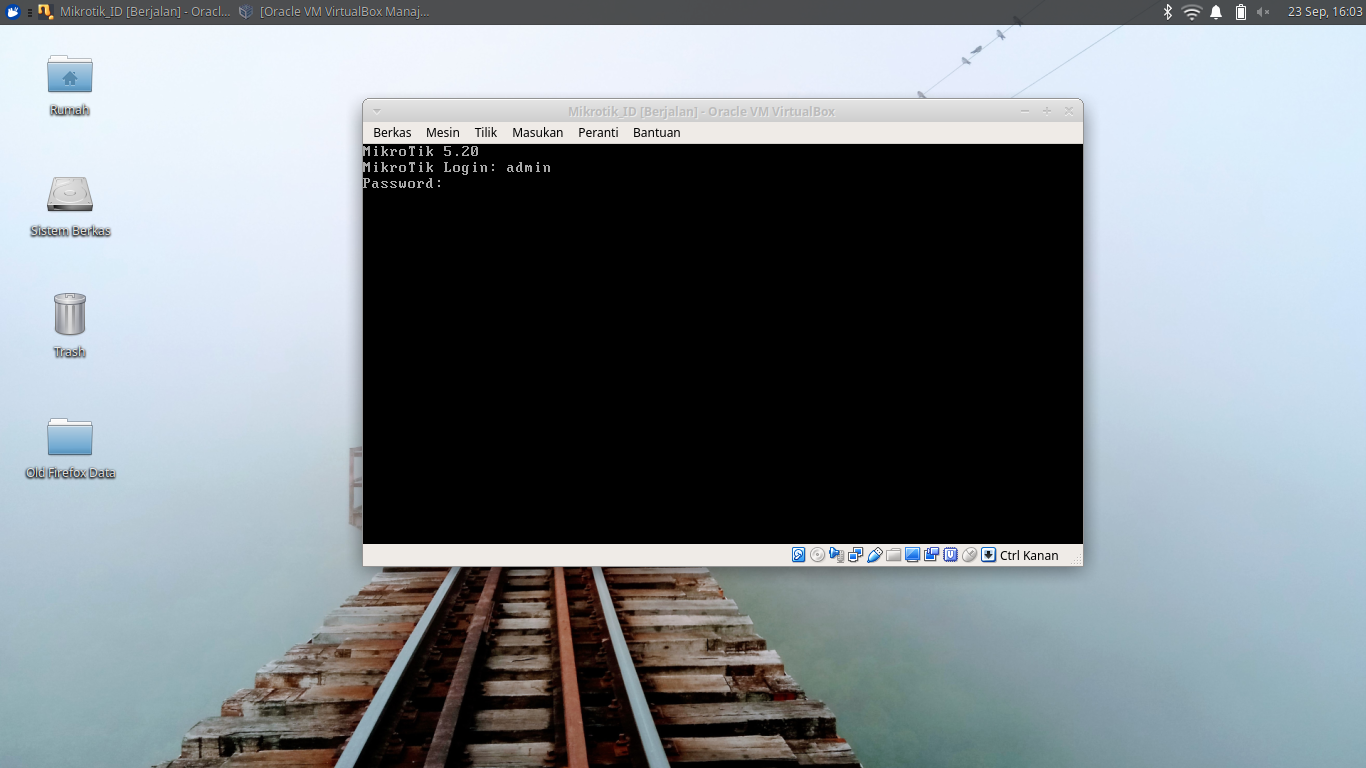Click the display settings monitor icon
1366x768 pixels.
point(912,555)
